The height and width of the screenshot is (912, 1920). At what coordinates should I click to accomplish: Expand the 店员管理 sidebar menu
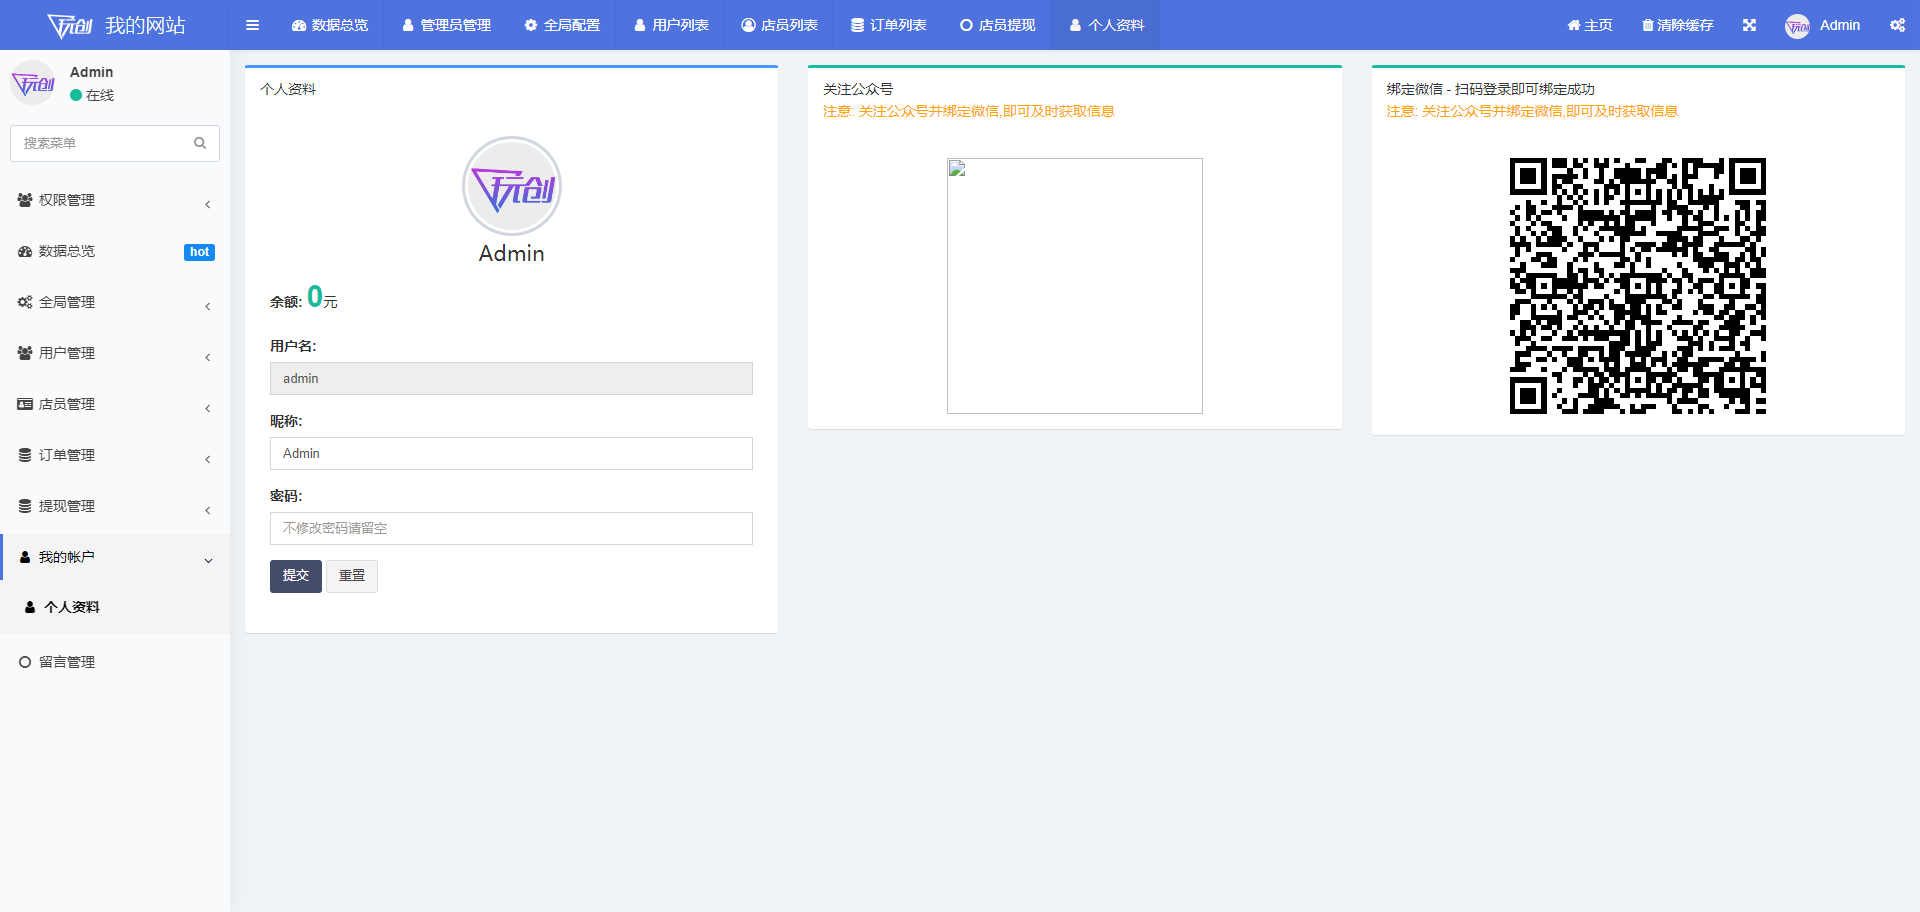click(x=115, y=404)
